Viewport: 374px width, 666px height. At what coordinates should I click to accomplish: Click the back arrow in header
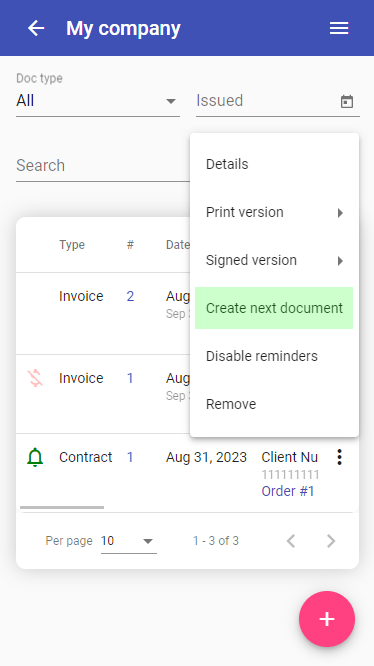point(36,28)
